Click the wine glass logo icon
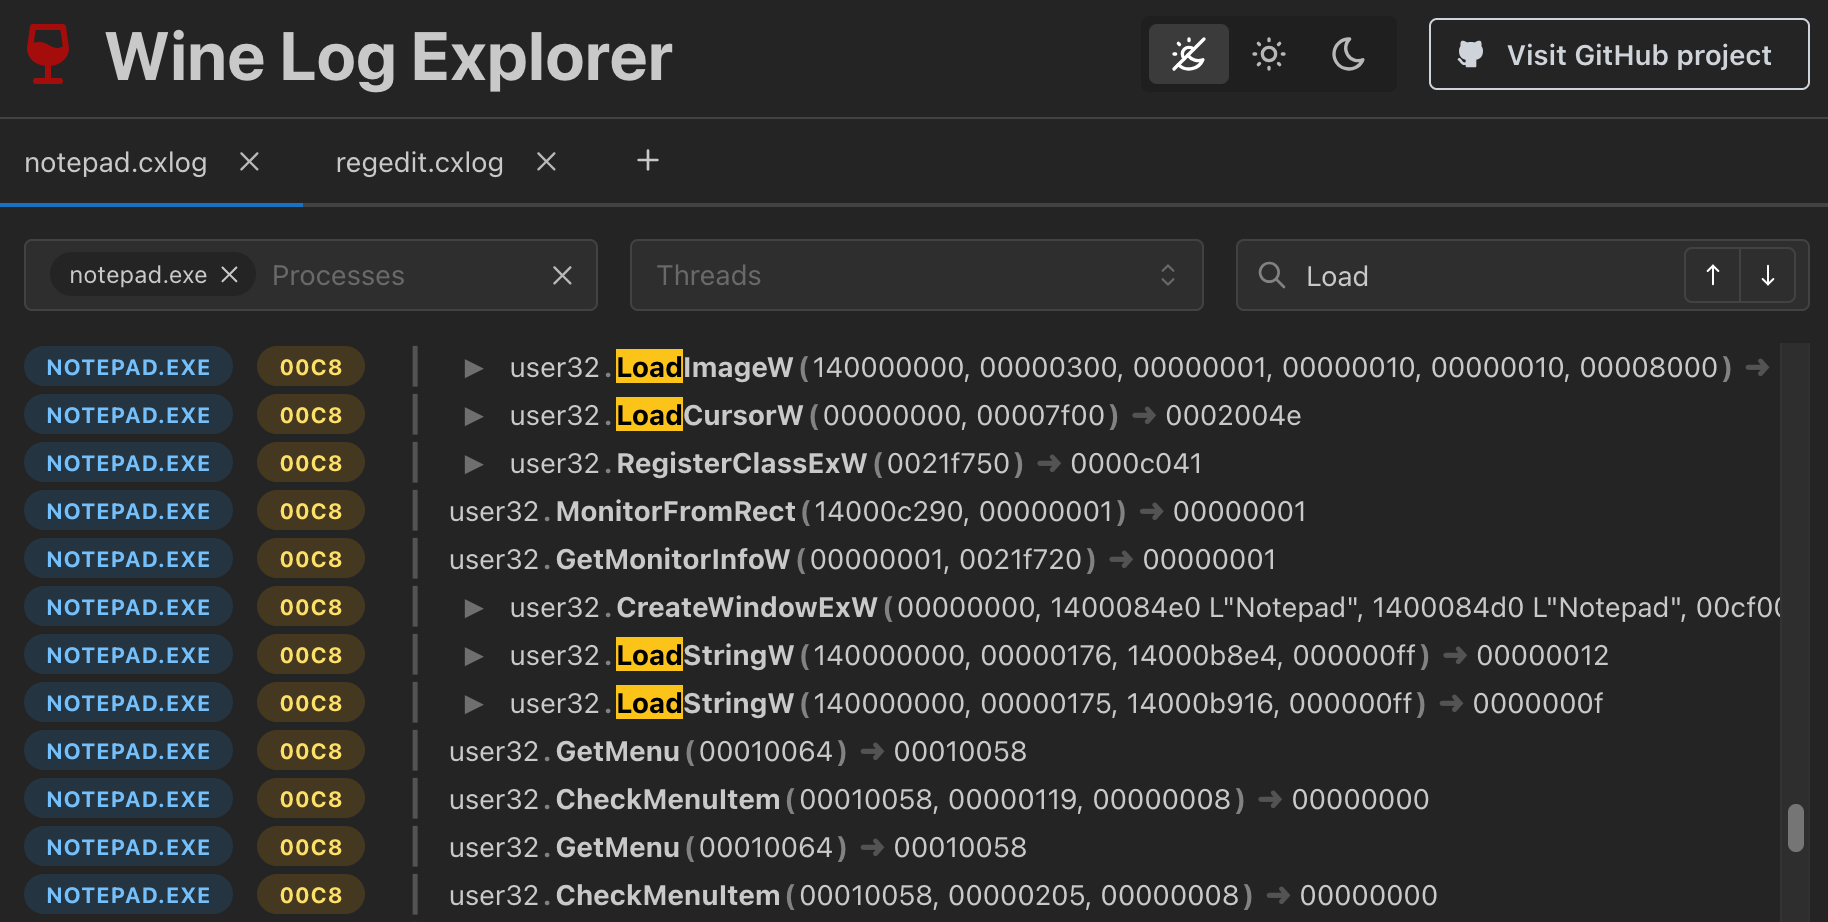The width and height of the screenshot is (1828, 922). [x=47, y=54]
